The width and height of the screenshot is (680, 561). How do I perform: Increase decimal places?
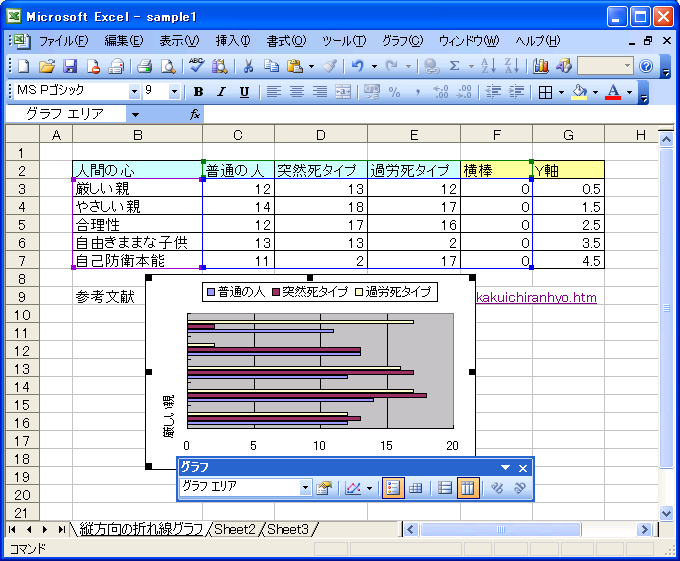(x=441, y=91)
